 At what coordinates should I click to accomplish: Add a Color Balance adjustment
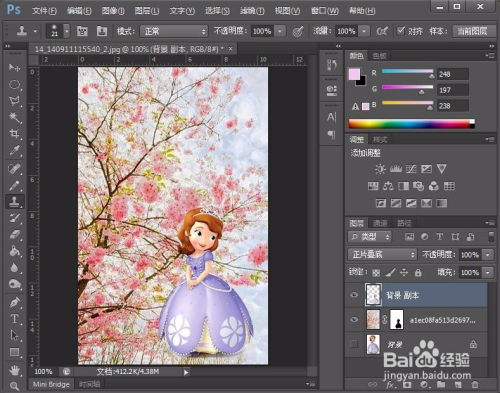[x=388, y=186]
